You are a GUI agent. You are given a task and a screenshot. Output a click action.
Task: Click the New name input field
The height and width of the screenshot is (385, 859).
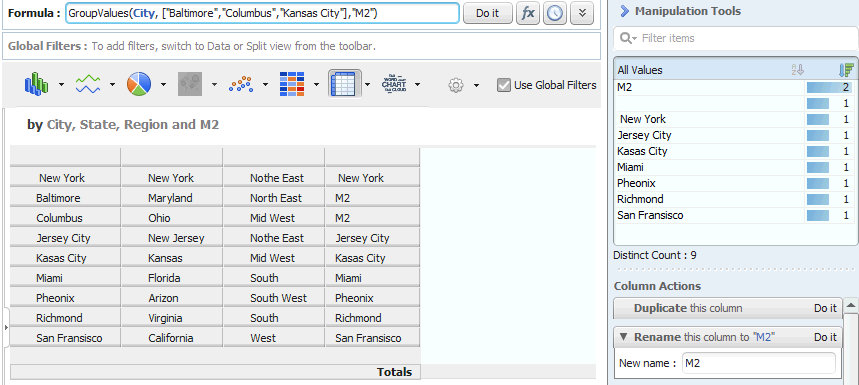(x=759, y=363)
